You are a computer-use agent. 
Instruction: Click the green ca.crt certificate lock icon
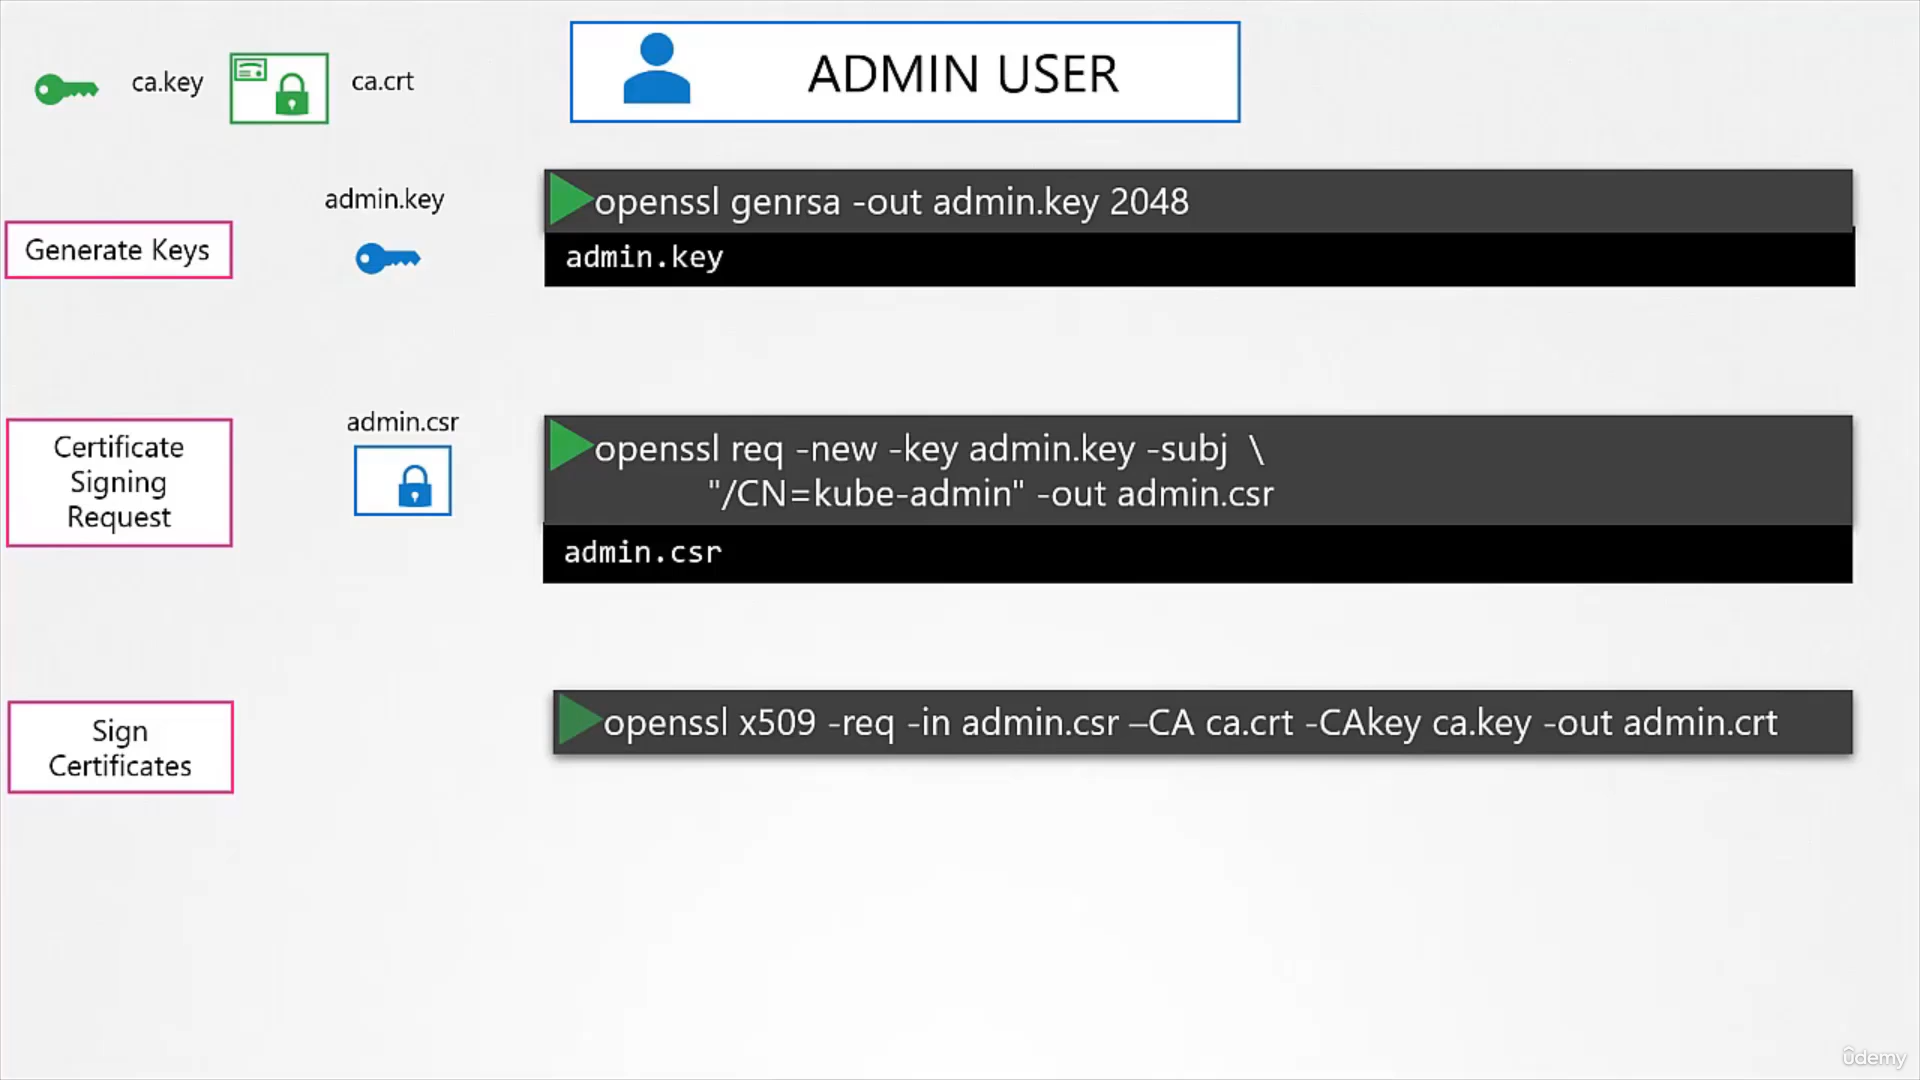point(279,88)
